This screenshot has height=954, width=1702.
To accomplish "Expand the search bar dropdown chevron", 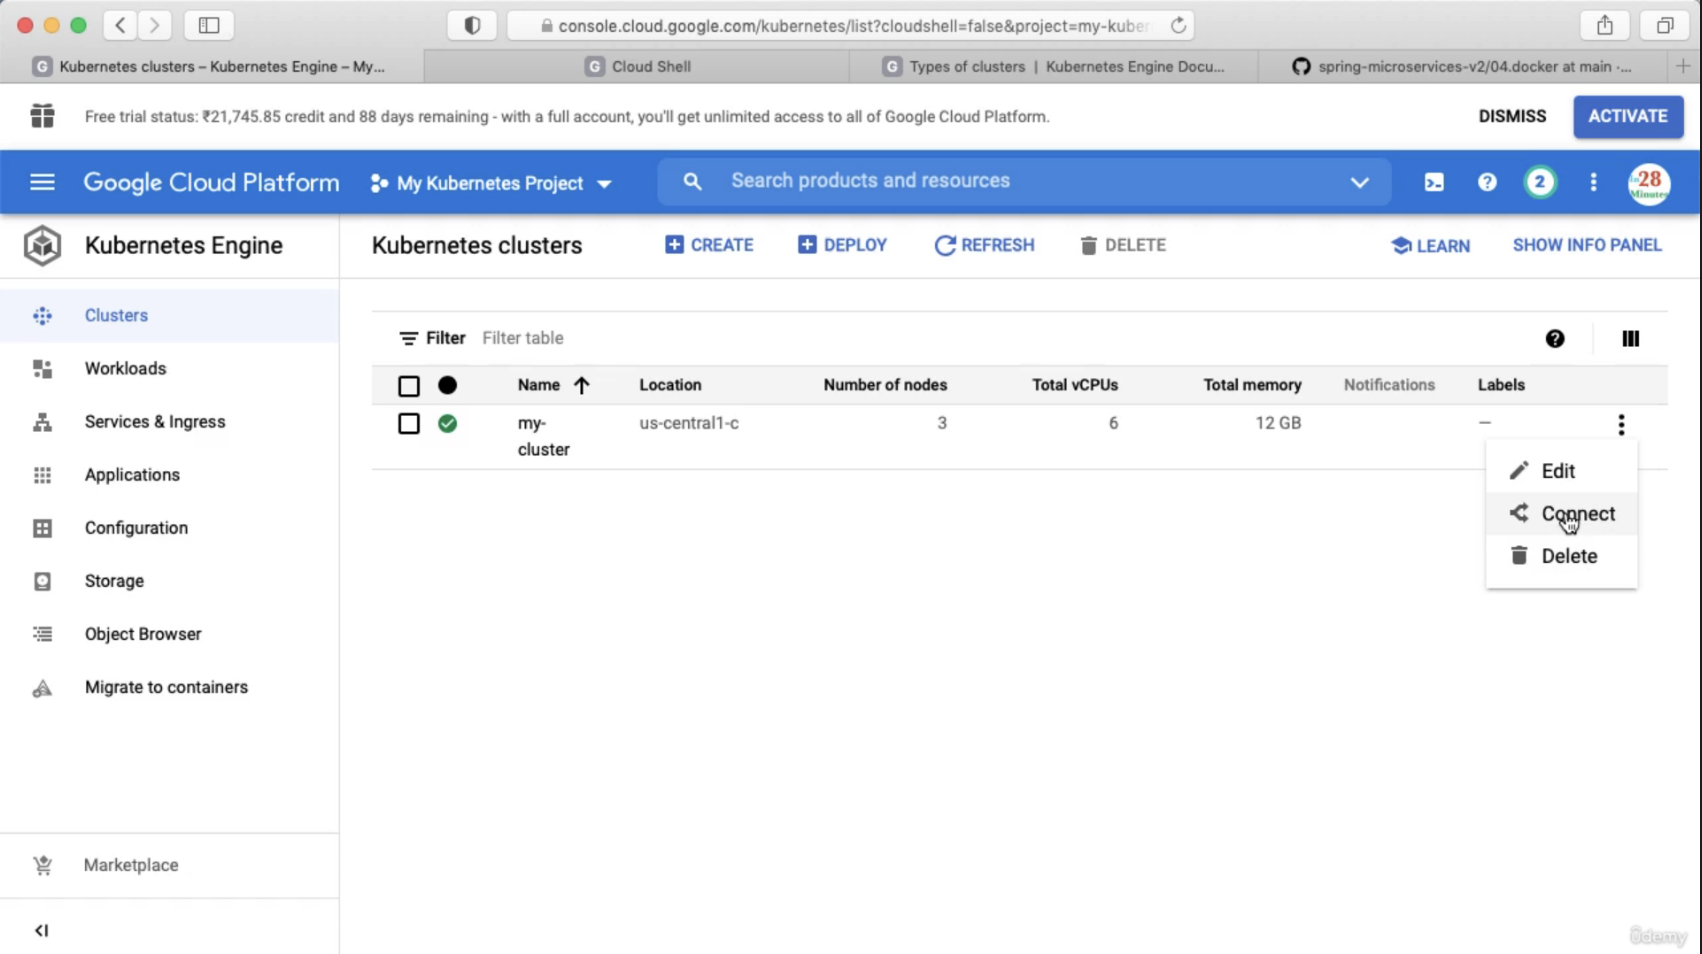I will [1359, 182].
